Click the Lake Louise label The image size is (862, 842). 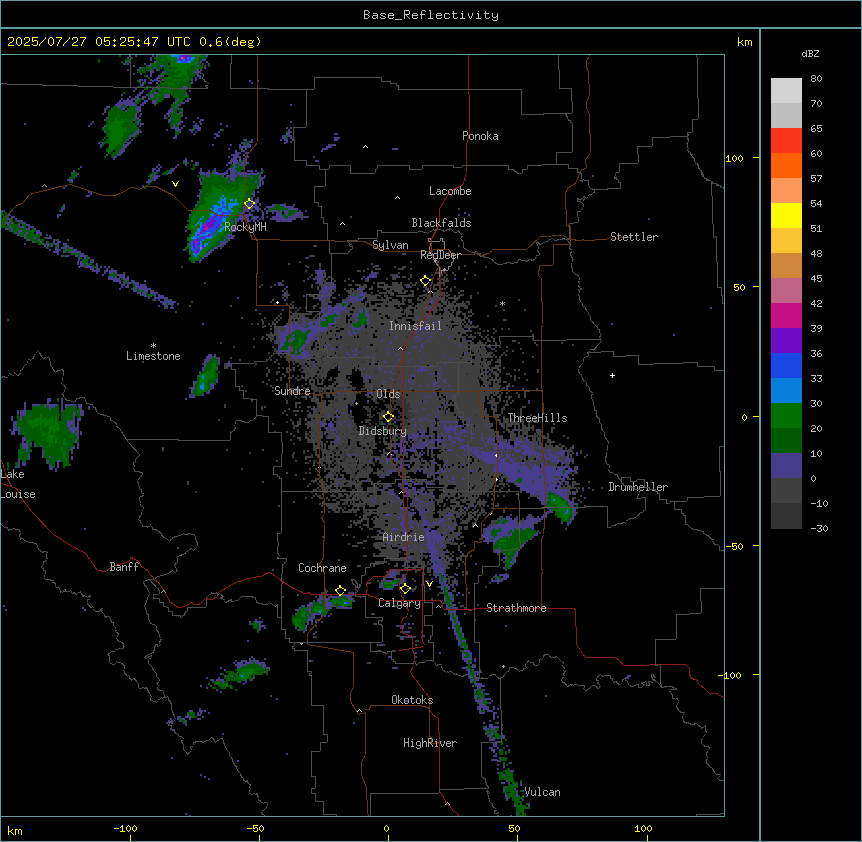tap(18, 484)
